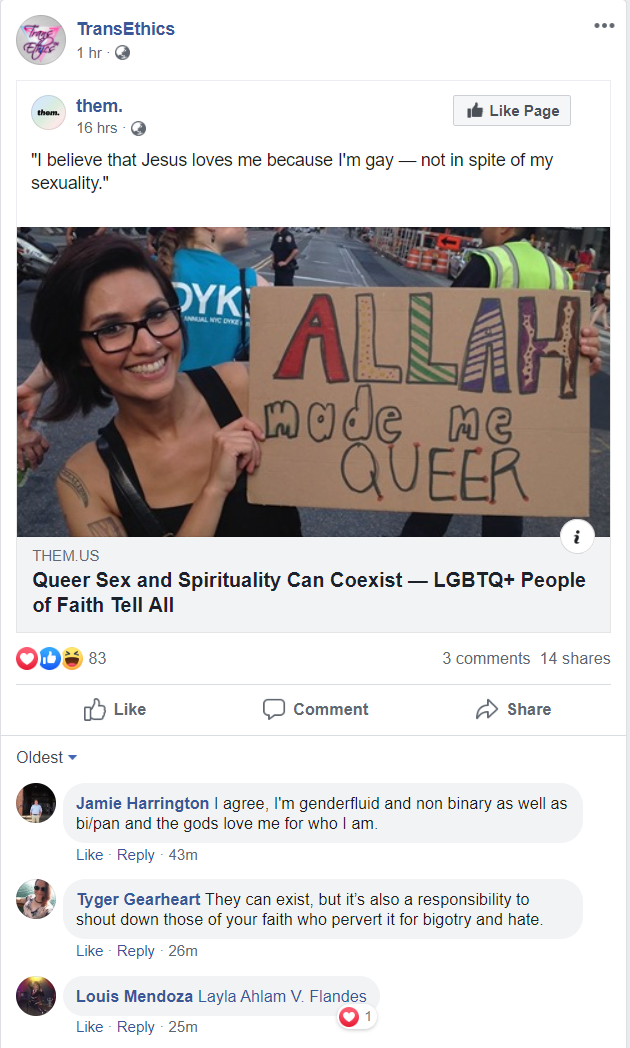Open the three-dot post options menu
The height and width of the screenshot is (1048, 630).
(x=604, y=25)
